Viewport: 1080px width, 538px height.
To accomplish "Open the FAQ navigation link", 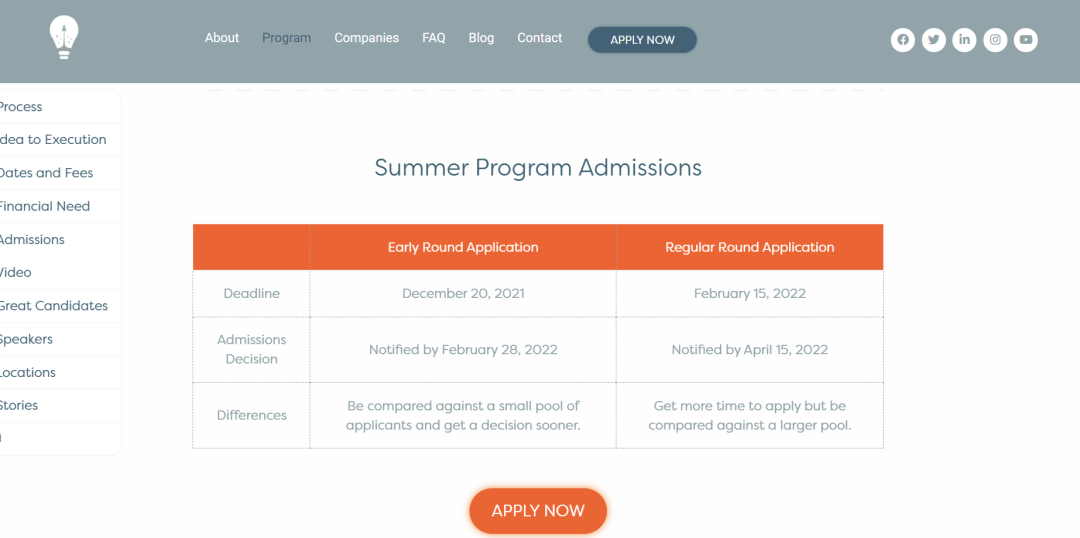I will point(434,38).
